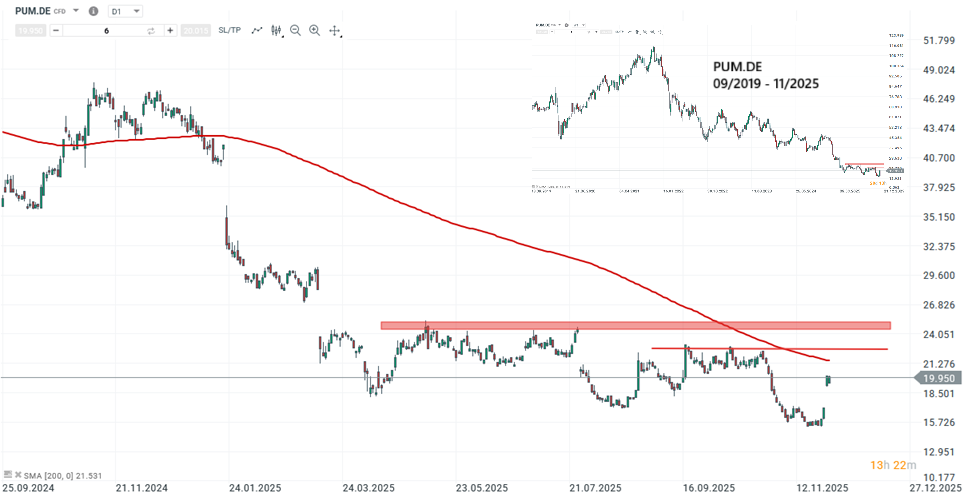This screenshot has width=972, height=497.
Task: Click the drawing/line tool icon
Action: pyautogui.click(x=259, y=31)
